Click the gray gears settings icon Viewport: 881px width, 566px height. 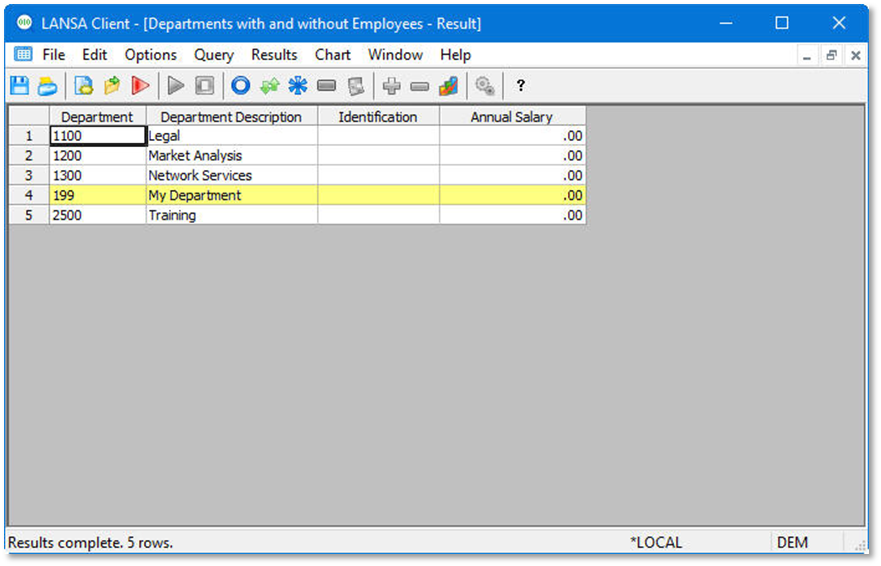[x=485, y=86]
